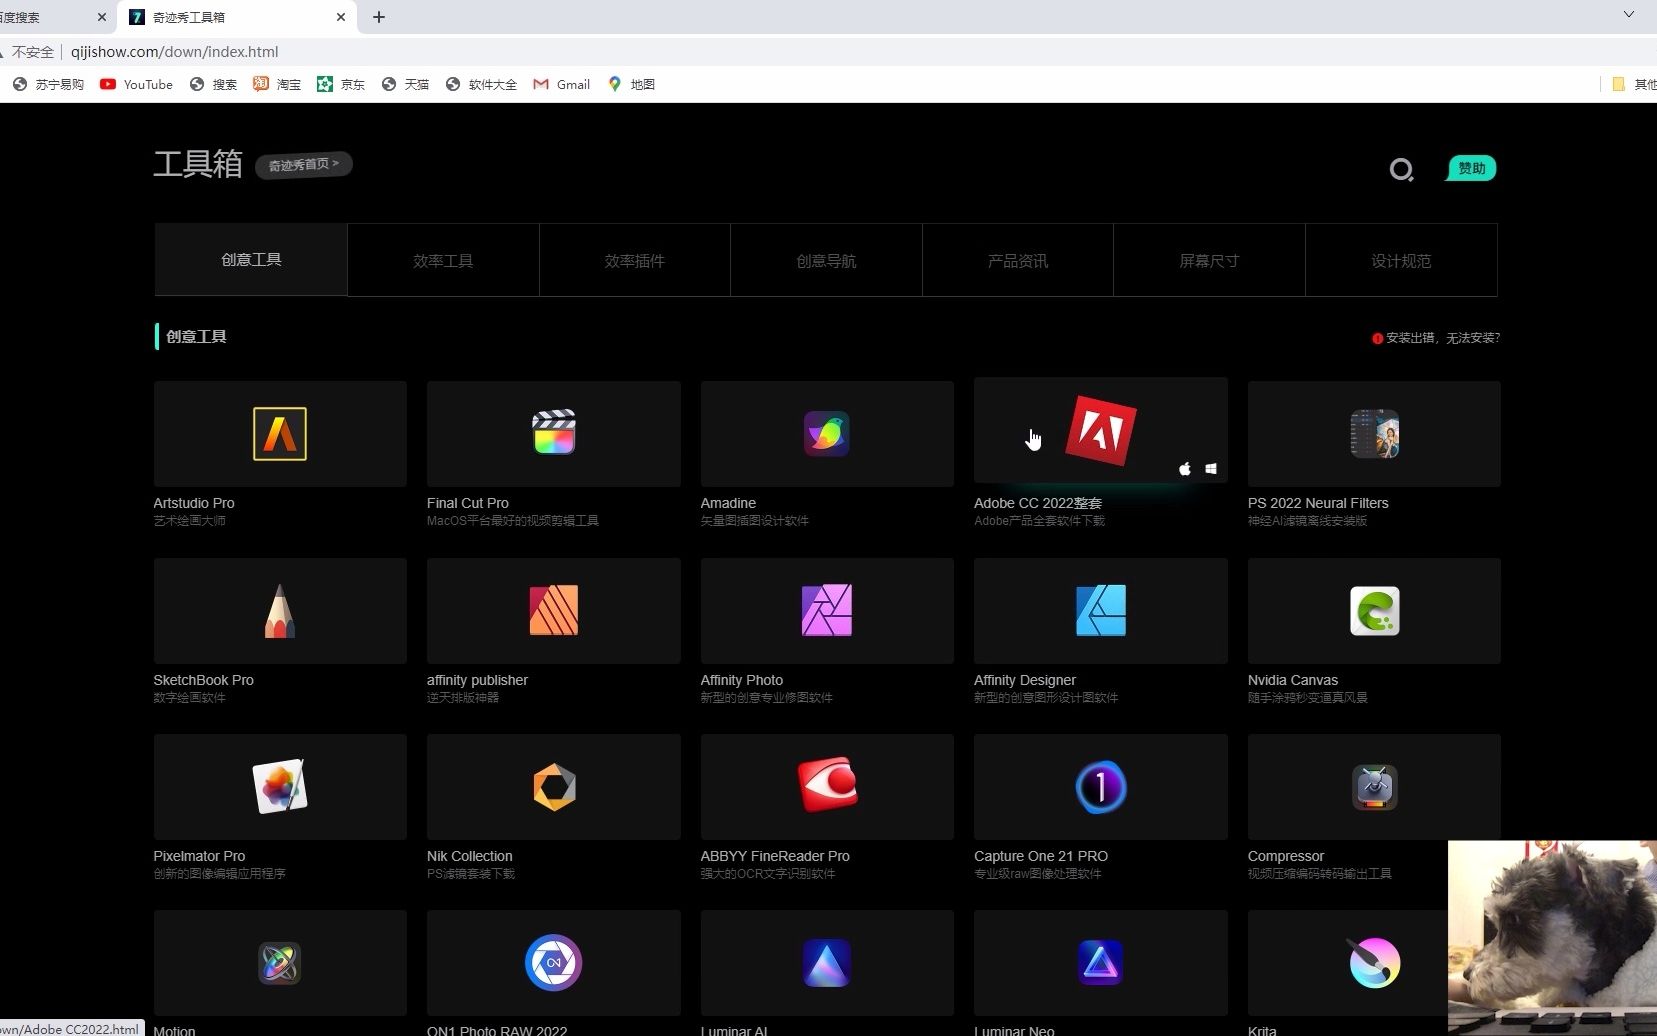
Task: Select the 创意工具 tab
Action: pos(251,260)
